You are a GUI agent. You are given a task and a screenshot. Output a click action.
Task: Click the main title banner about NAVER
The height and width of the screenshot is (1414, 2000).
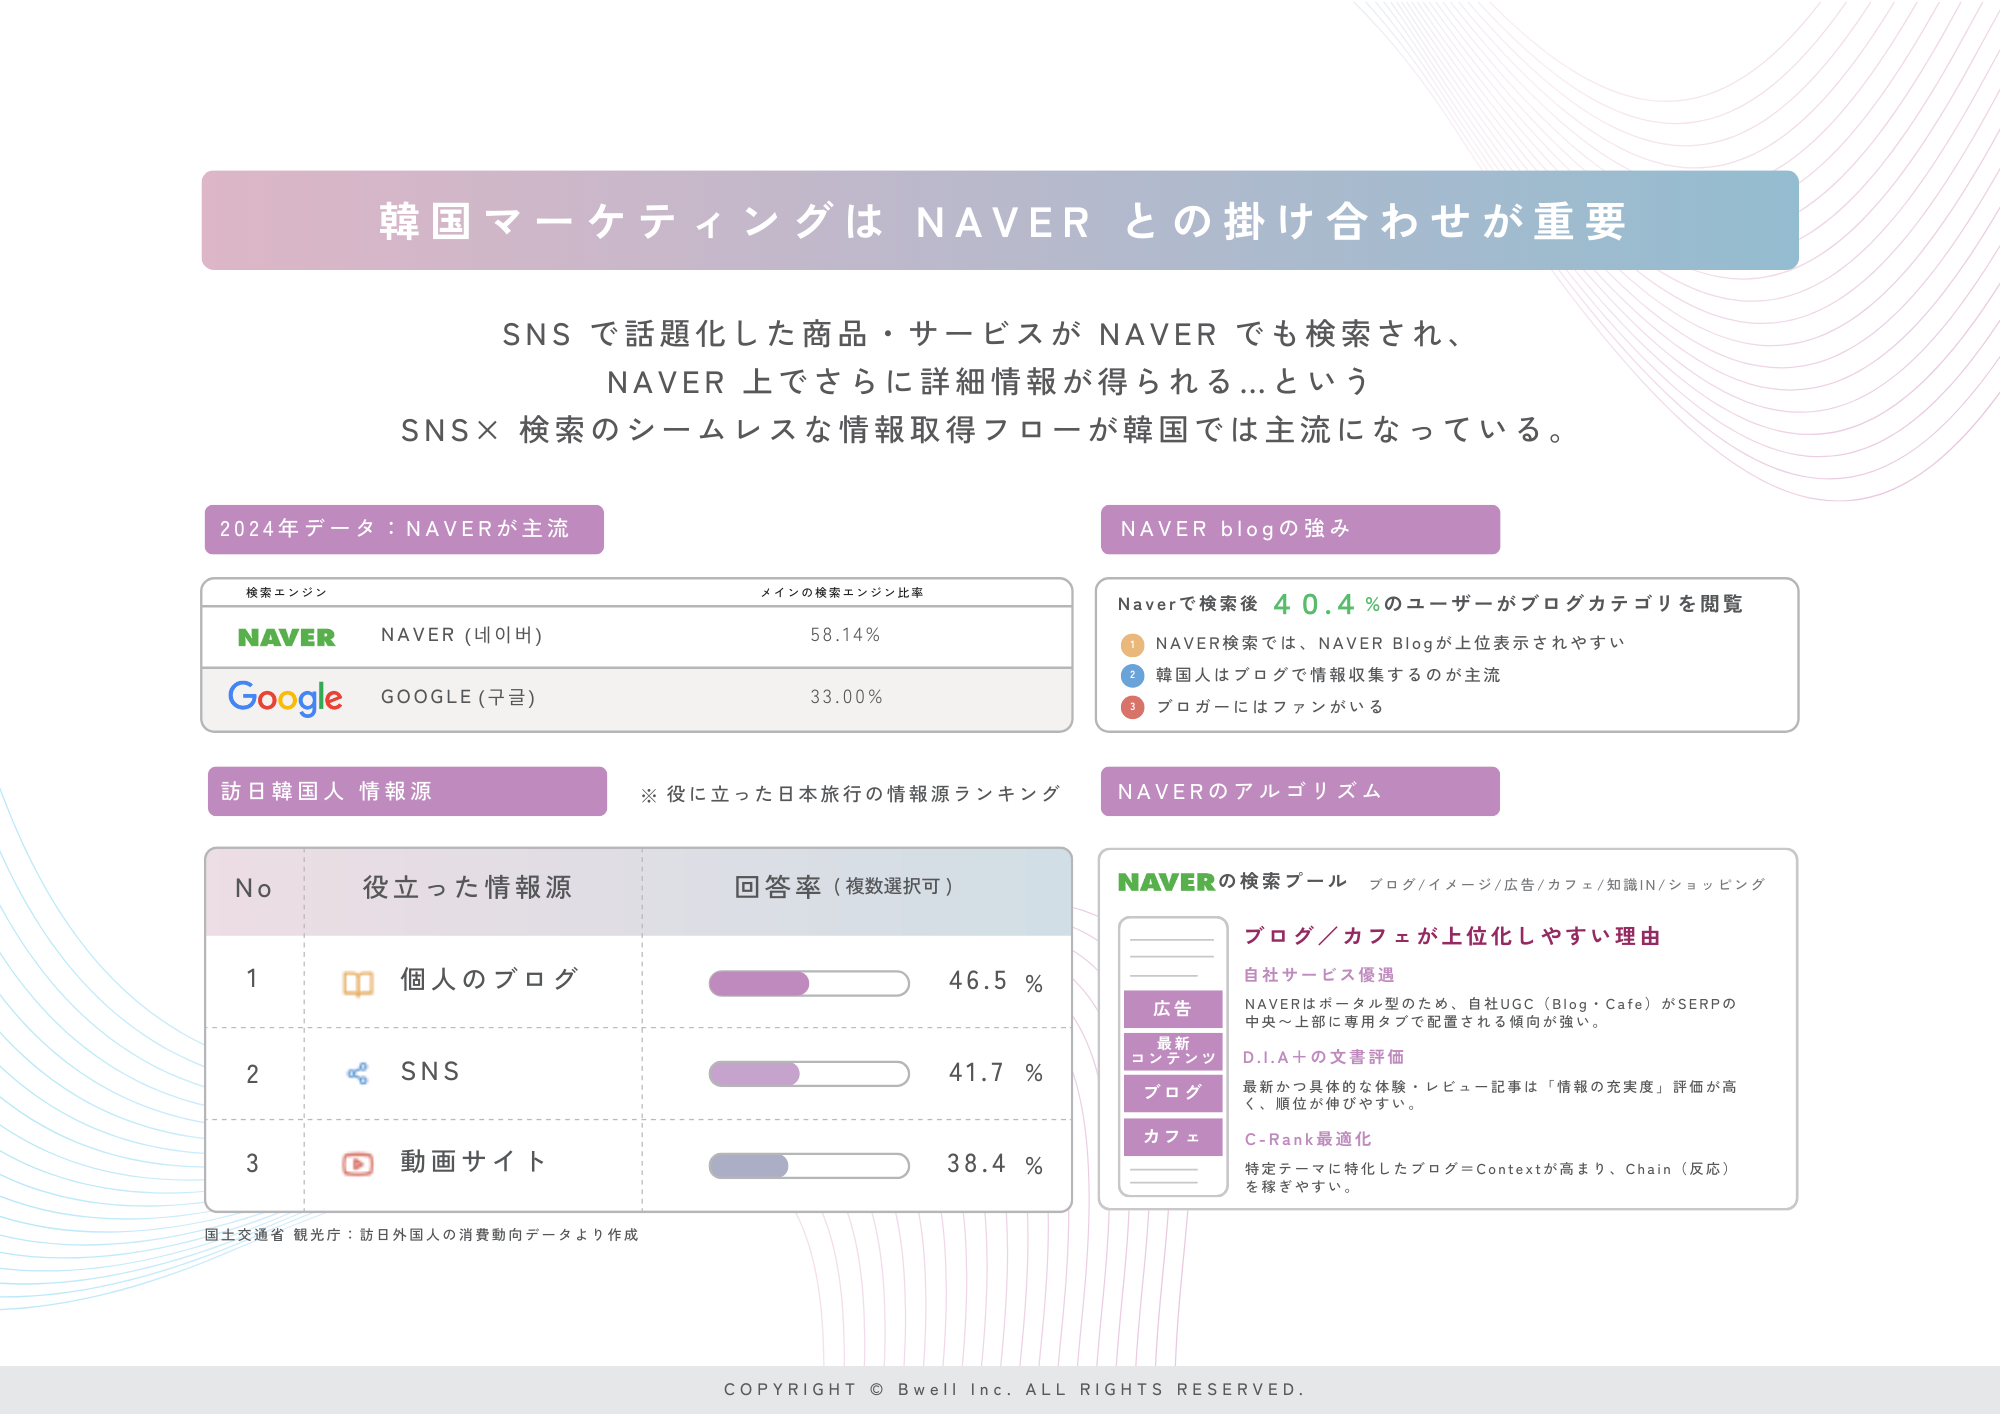click(x=1000, y=220)
